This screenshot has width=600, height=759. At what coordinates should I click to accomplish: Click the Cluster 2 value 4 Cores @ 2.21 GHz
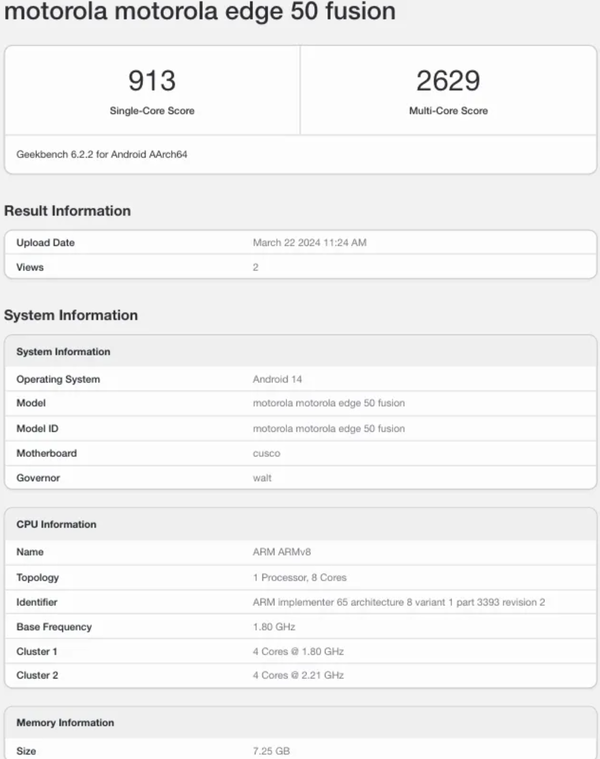(x=298, y=676)
